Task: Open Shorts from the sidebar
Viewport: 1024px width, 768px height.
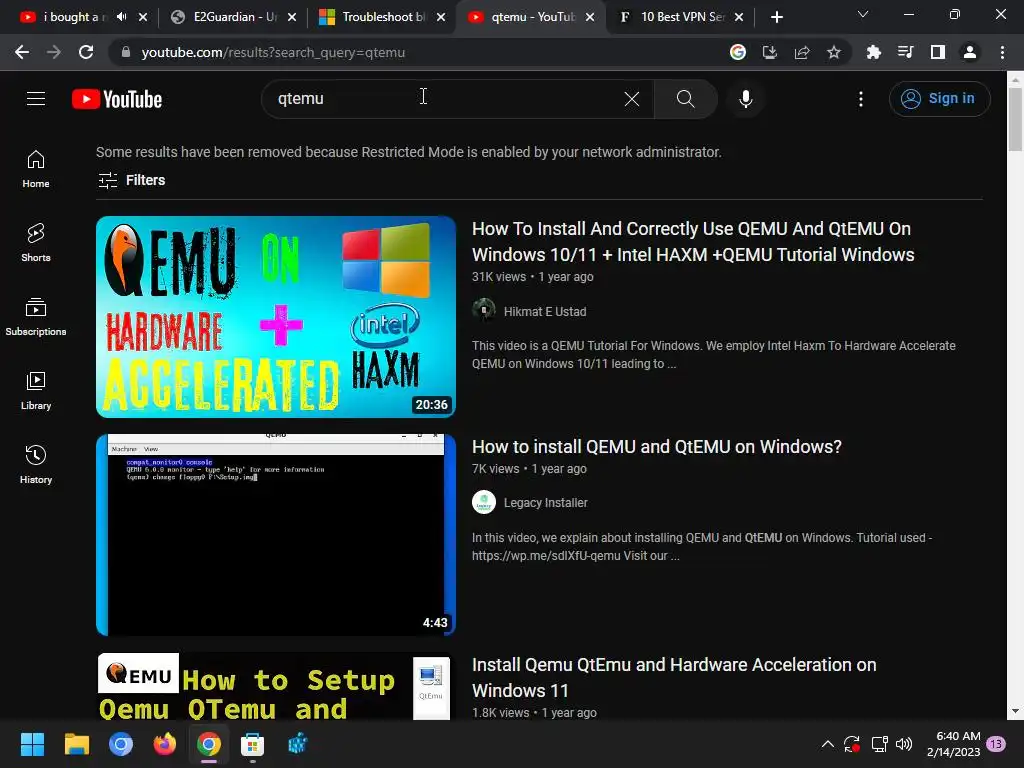Action: [36, 243]
